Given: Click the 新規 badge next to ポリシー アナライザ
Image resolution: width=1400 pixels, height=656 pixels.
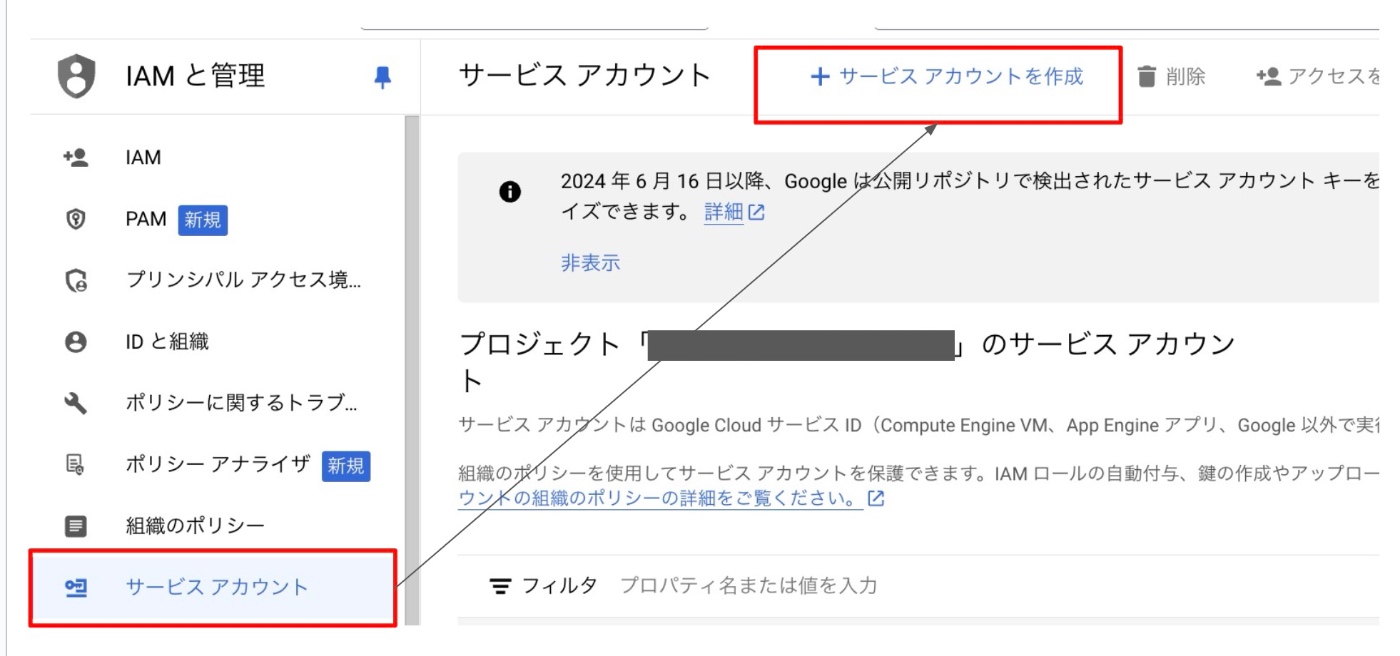Looking at the screenshot, I should [x=346, y=465].
